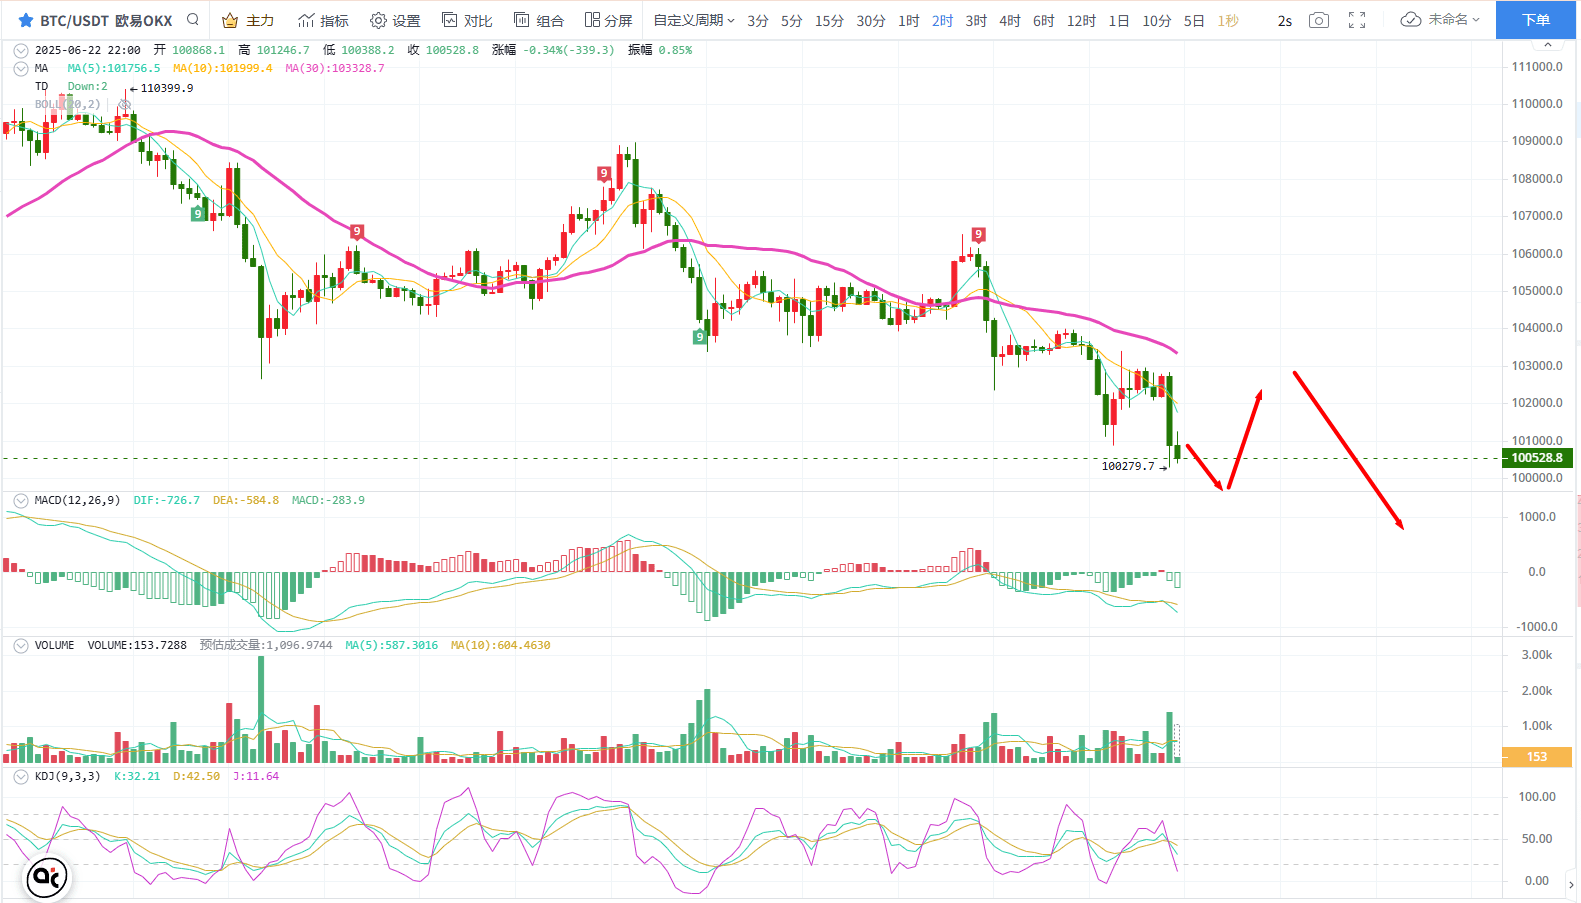The width and height of the screenshot is (1581, 903).
Task: Click the J:11.64 value
Action: click(x=256, y=776)
